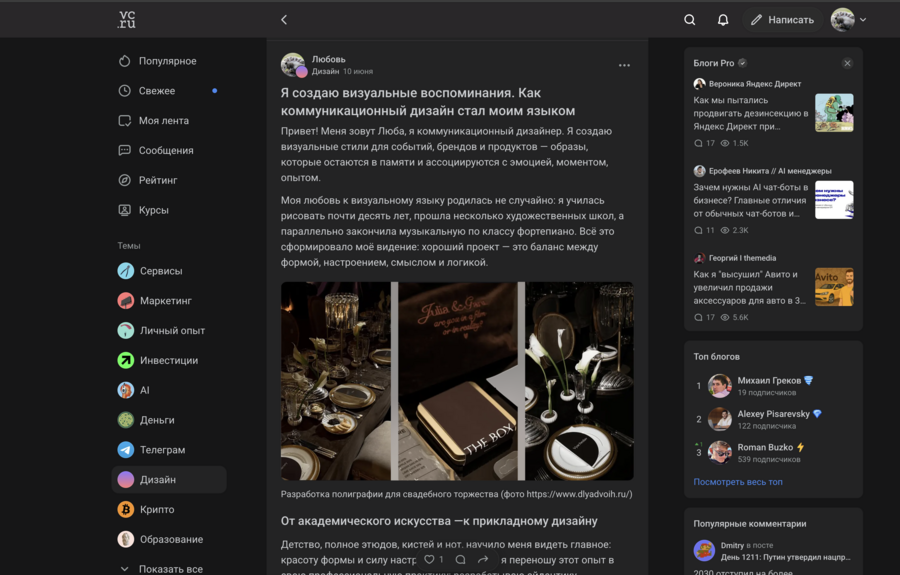The height and width of the screenshot is (575, 900).
Task: Click the 'Блоги Pro' widget title
Action: coord(713,63)
